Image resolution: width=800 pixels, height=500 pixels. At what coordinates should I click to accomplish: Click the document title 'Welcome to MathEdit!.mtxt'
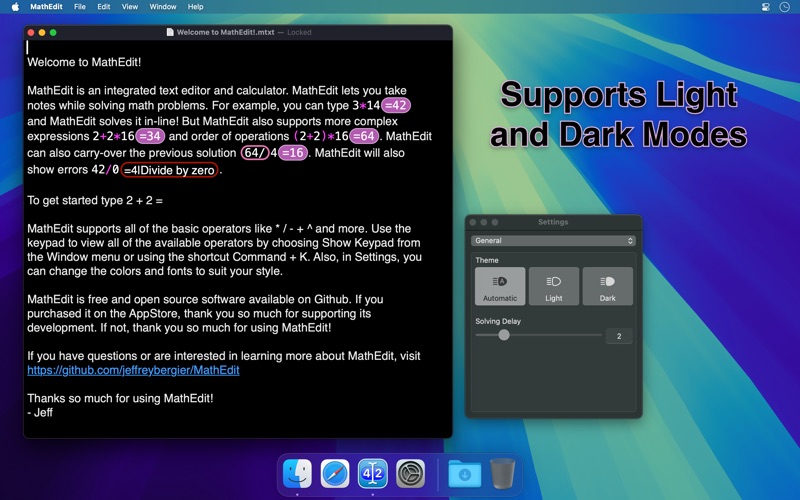coord(226,32)
